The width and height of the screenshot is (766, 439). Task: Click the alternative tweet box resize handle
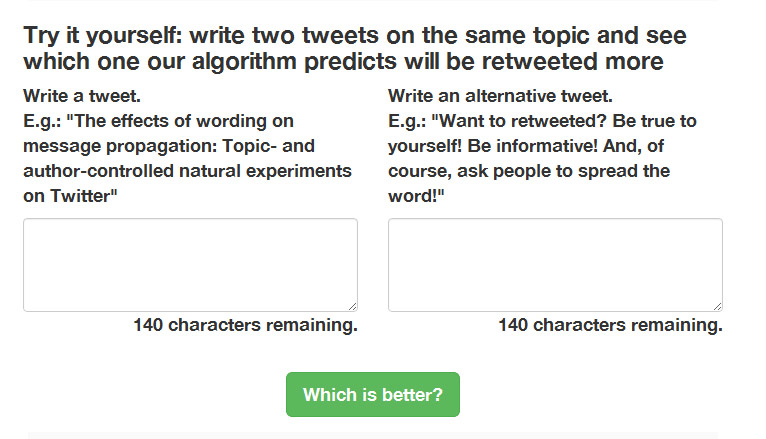point(717,306)
